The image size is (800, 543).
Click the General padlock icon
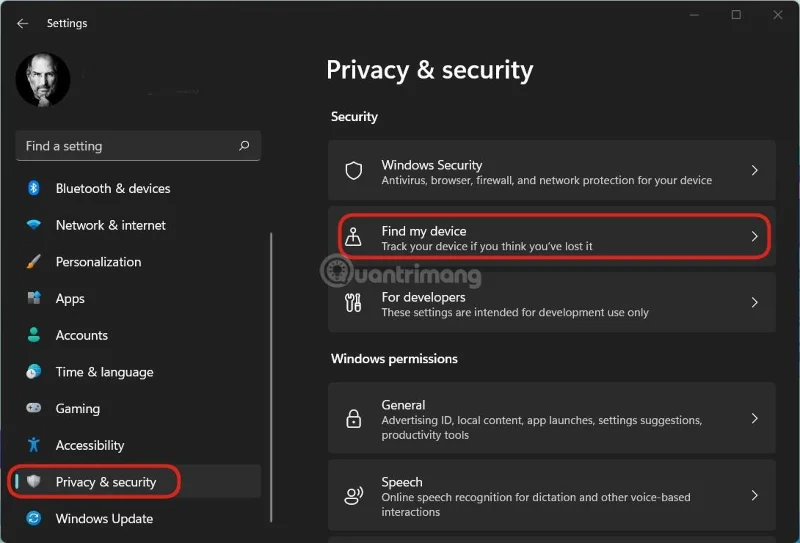click(354, 418)
